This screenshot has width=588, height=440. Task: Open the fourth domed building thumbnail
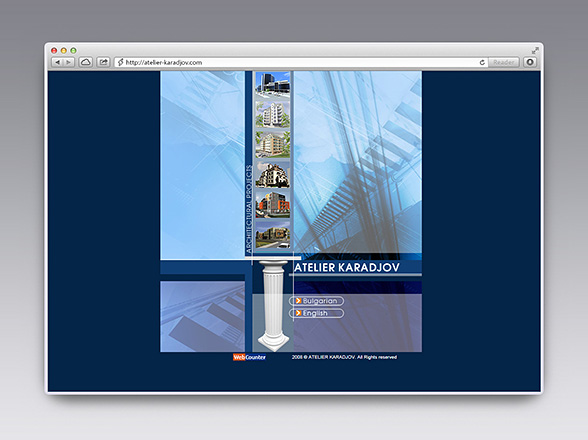[273, 174]
